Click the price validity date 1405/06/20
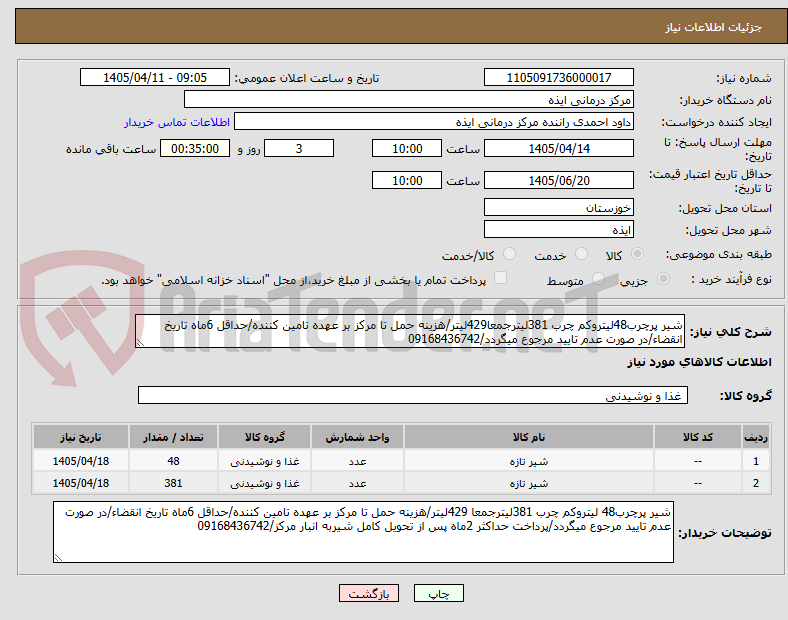Screen dimensions: 788x620 pyautogui.click(x=559, y=180)
